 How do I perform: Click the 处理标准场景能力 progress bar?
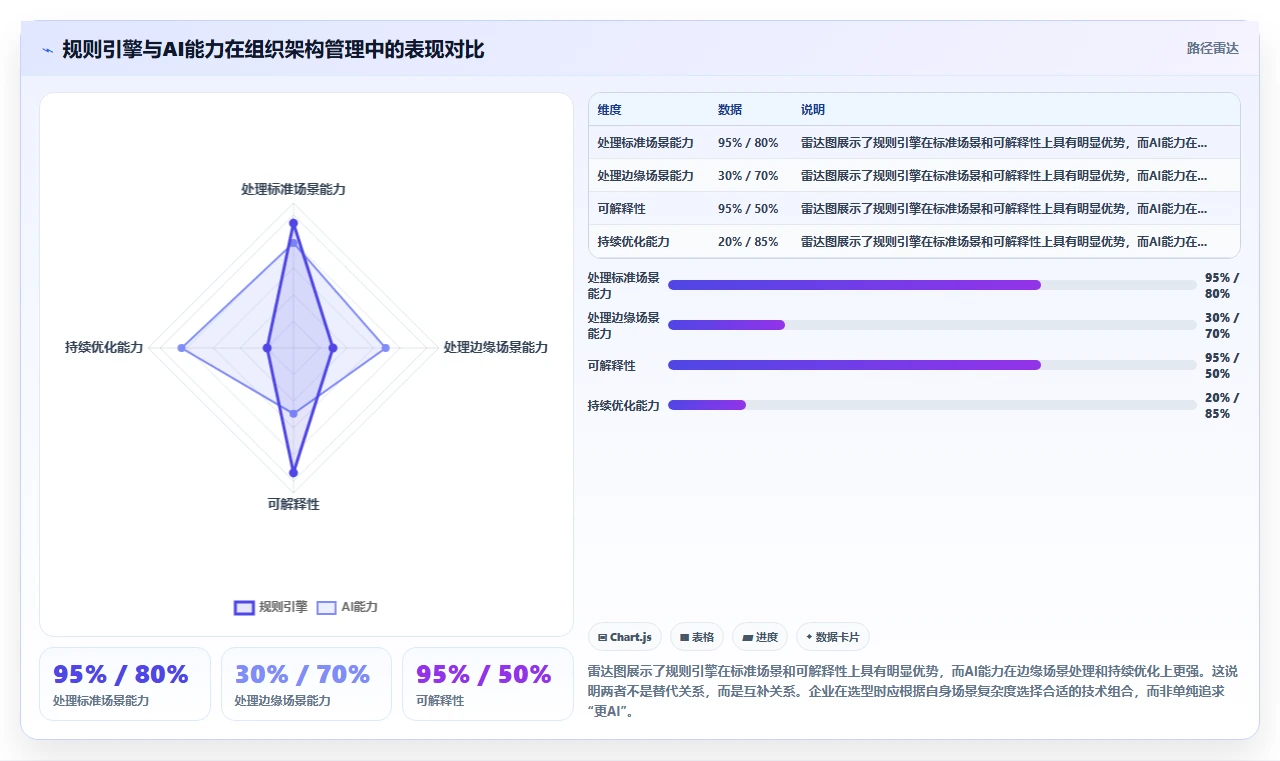[932, 285]
